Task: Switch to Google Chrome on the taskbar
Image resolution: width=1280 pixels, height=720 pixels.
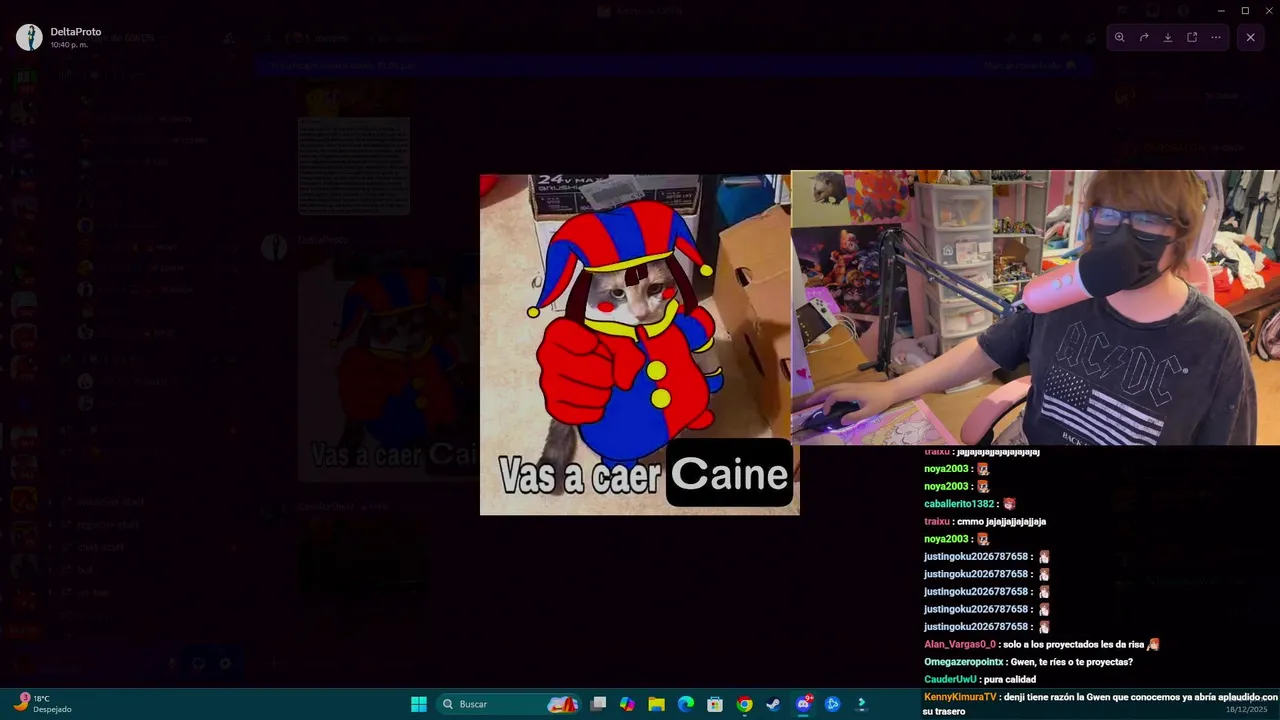Action: (744, 704)
